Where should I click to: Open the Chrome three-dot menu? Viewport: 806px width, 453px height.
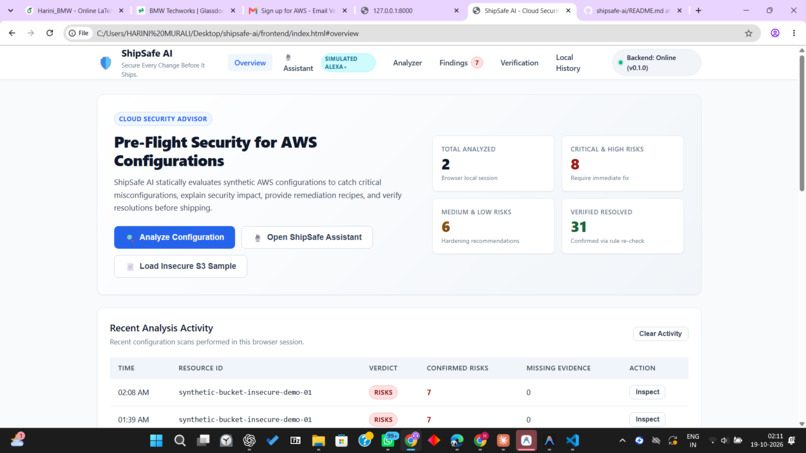794,33
